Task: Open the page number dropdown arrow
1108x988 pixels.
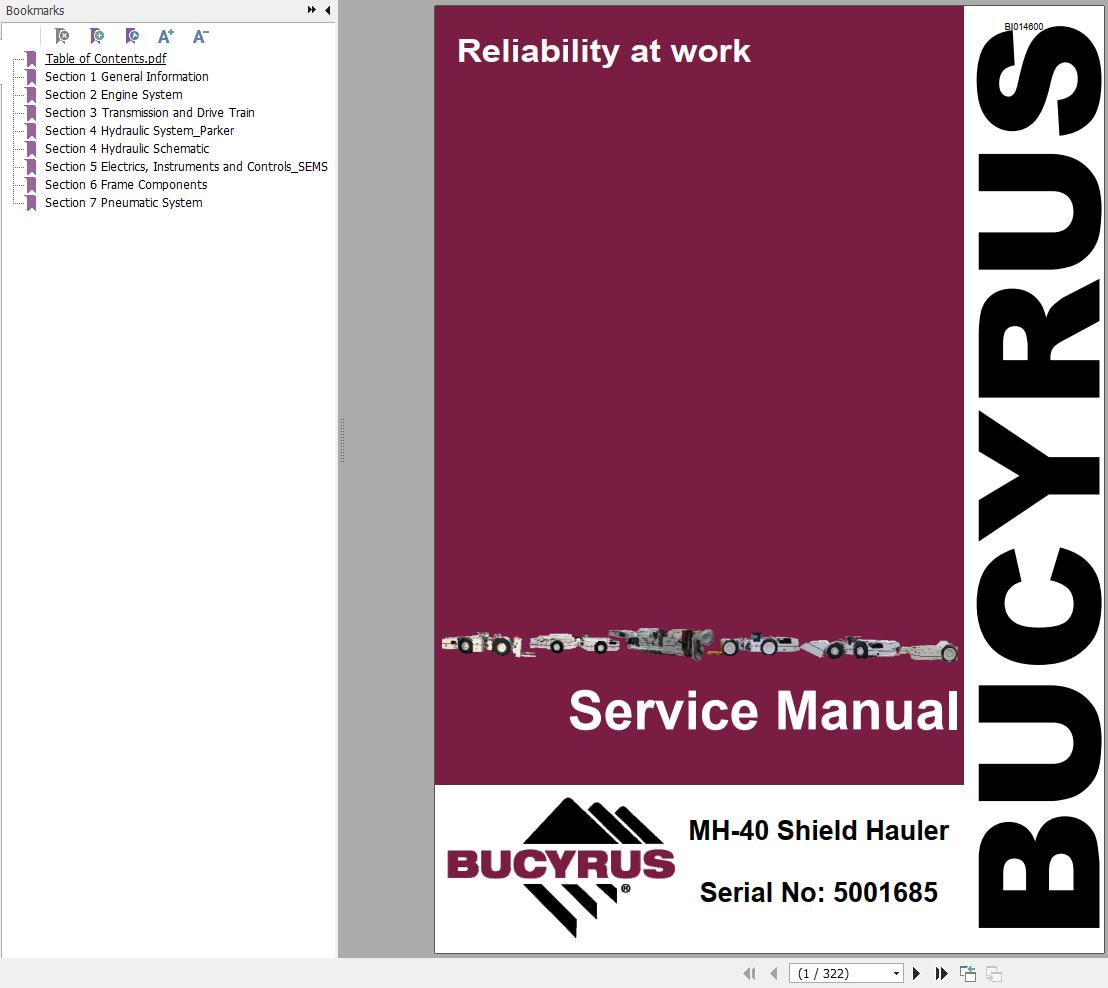Action: tap(896, 974)
